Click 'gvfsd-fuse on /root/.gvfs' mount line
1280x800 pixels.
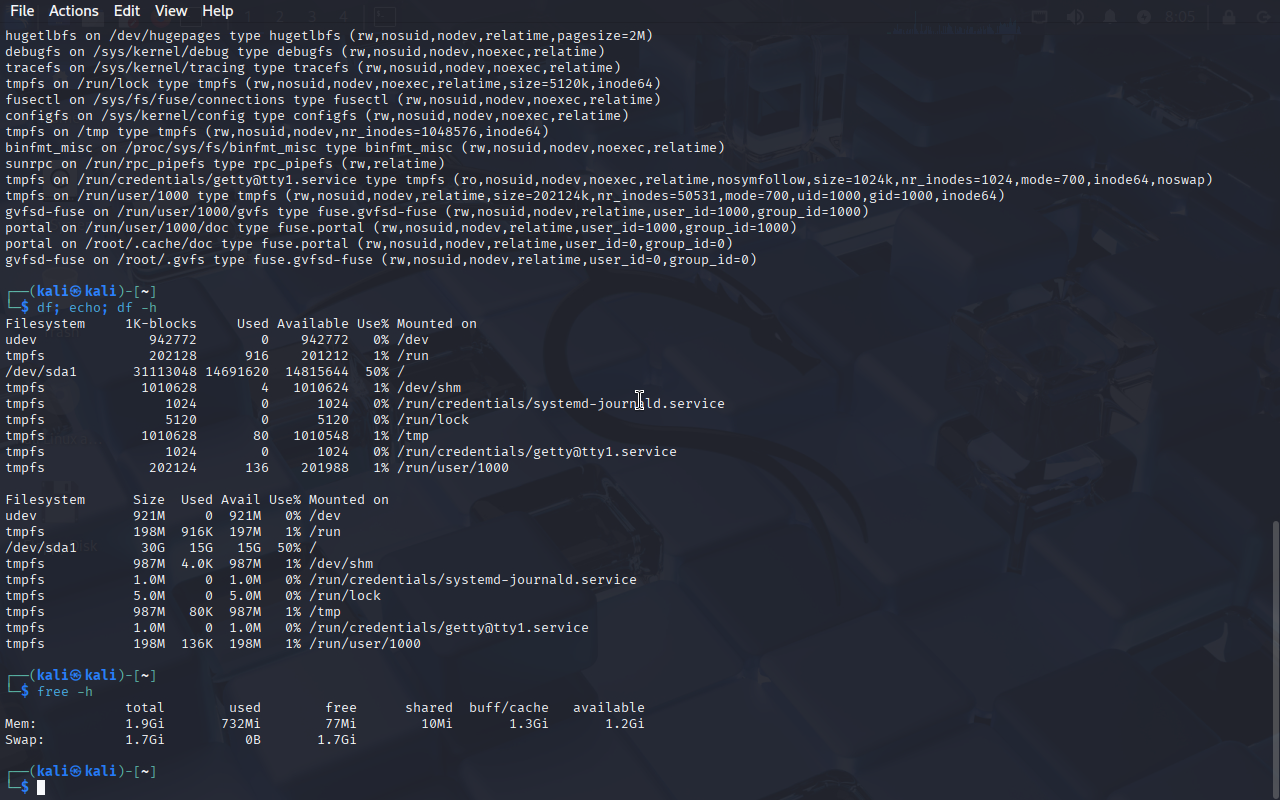click(381, 259)
